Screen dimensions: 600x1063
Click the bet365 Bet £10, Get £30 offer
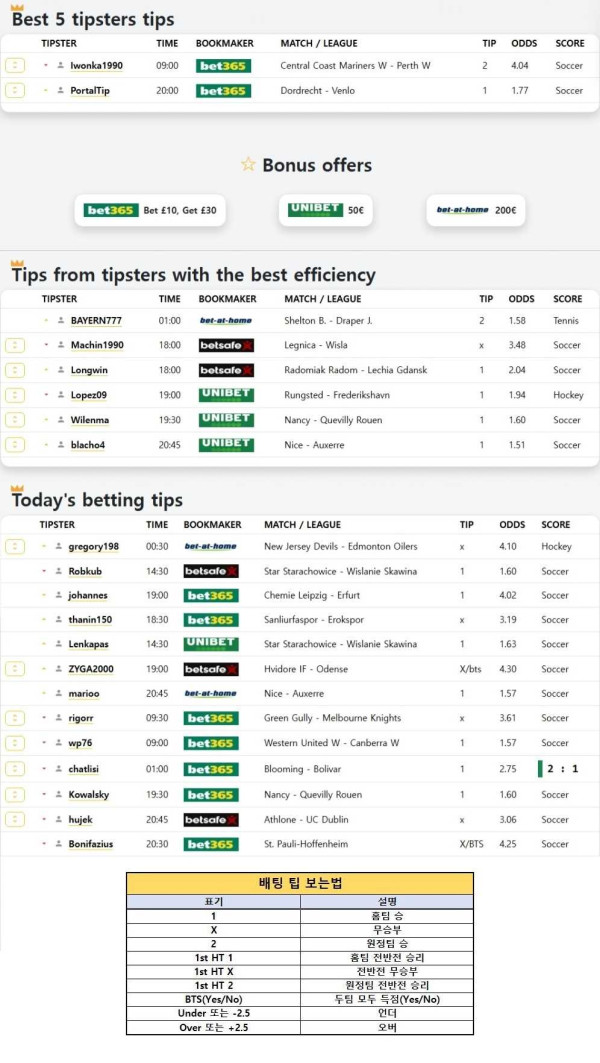[x=151, y=211]
